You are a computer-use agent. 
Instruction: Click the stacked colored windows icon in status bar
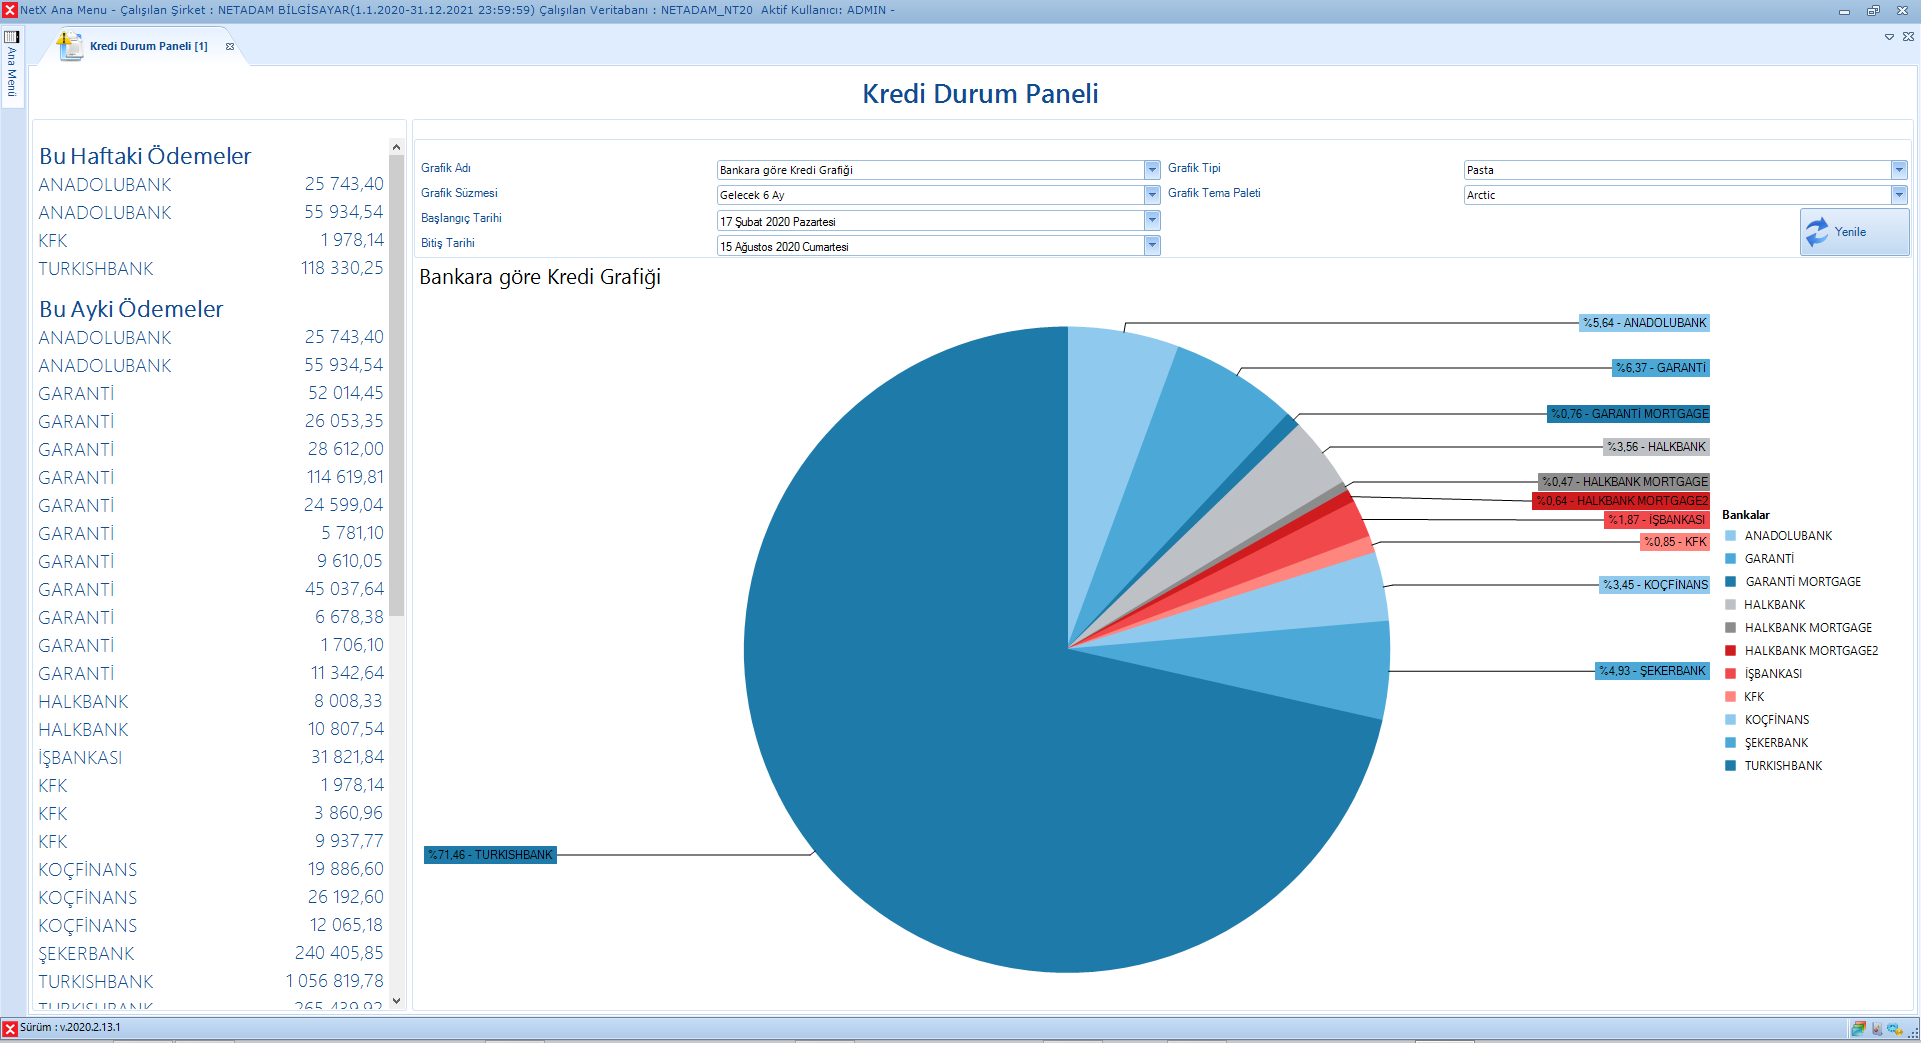point(1858,1028)
